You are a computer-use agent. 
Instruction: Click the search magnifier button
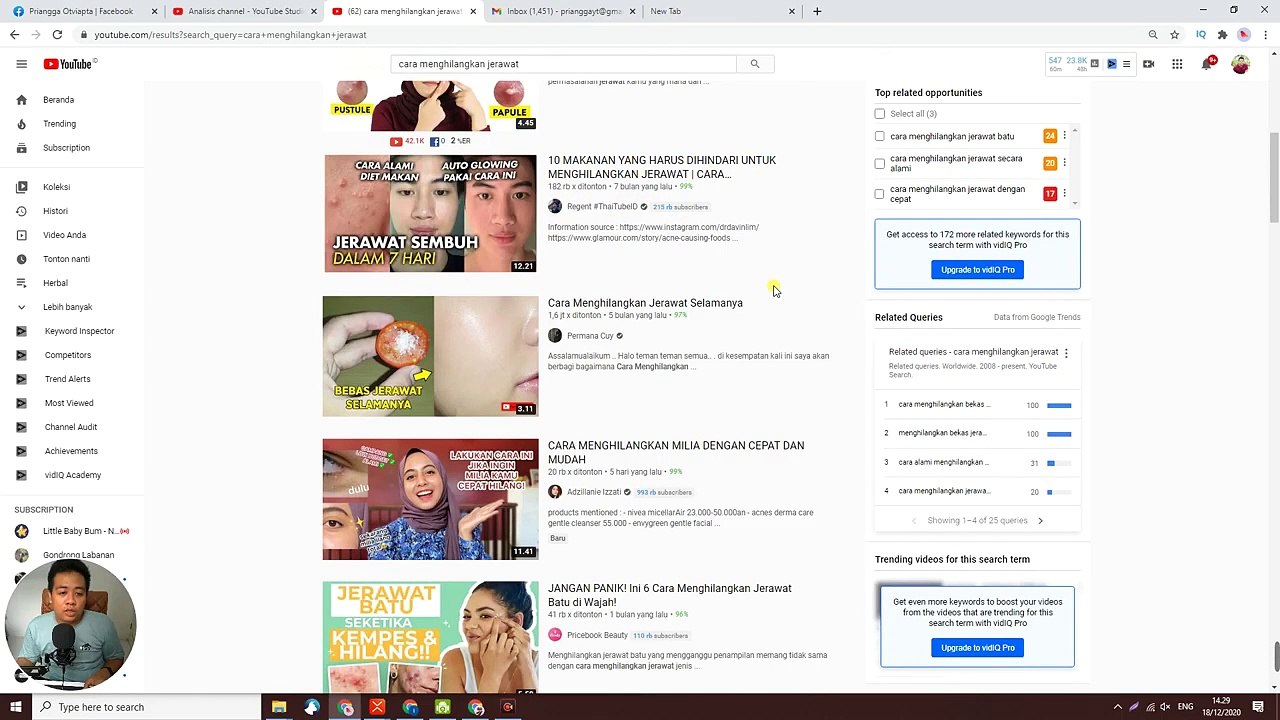pos(755,64)
